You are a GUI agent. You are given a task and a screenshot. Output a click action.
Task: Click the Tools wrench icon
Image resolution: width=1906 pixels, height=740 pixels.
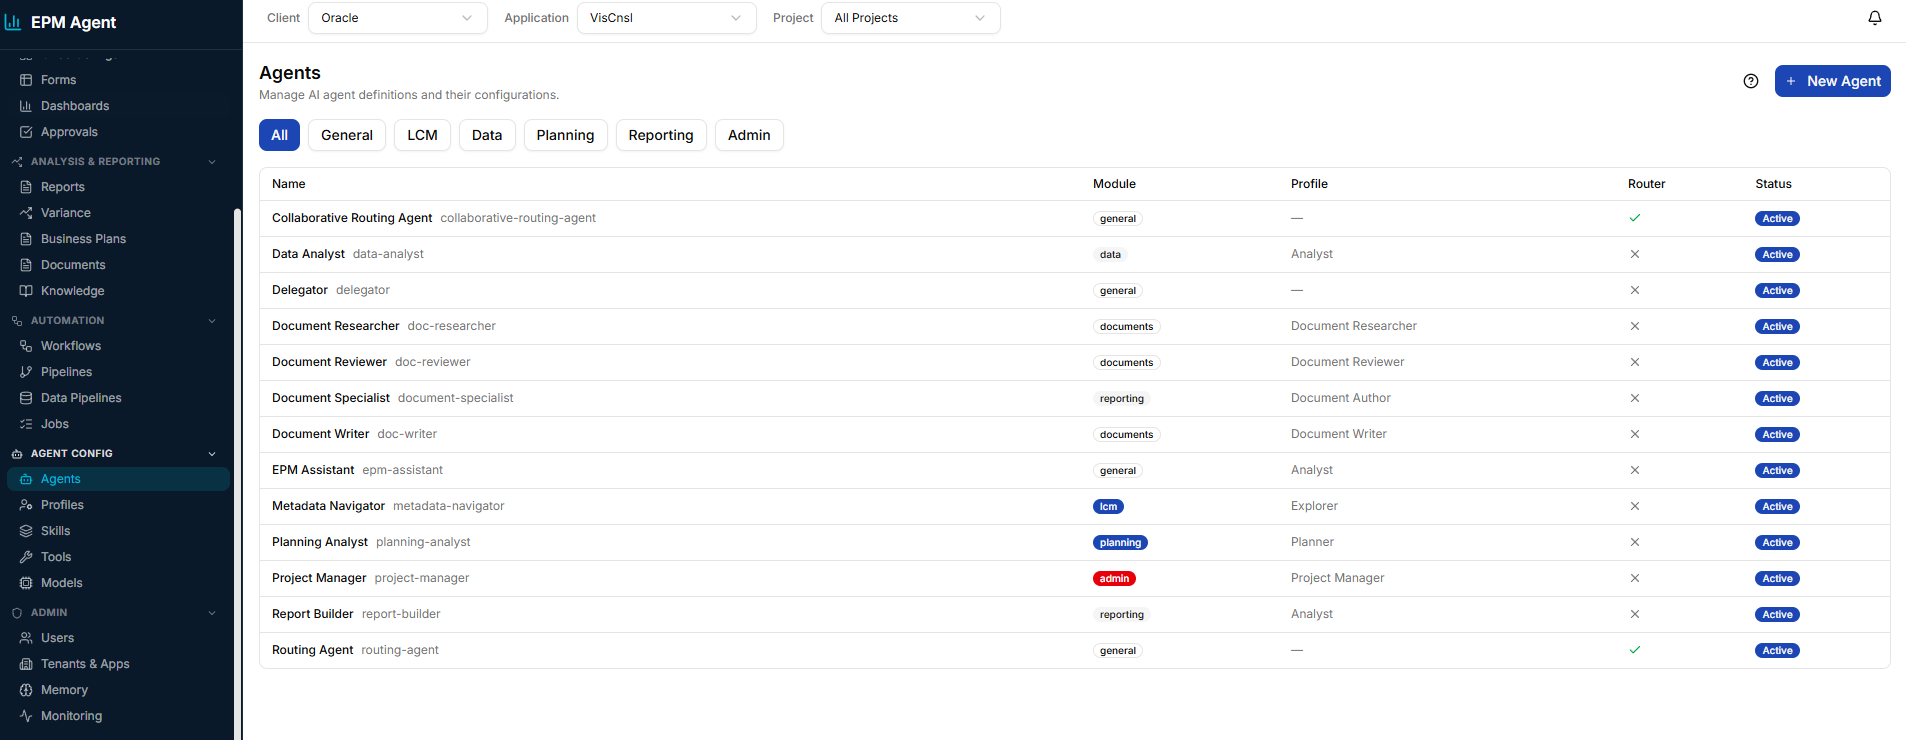(x=26, y=557)
